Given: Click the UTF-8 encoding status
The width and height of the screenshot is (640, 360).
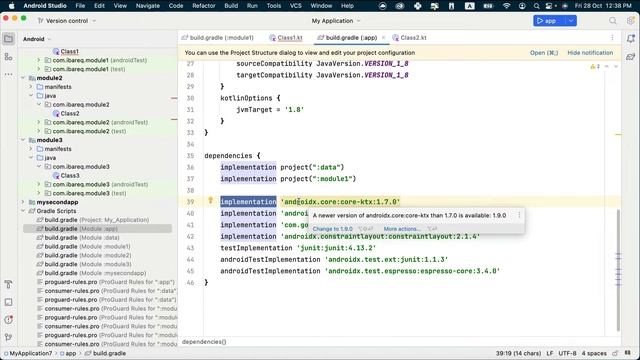Looking at the screenshot, I should click(567, 353).
